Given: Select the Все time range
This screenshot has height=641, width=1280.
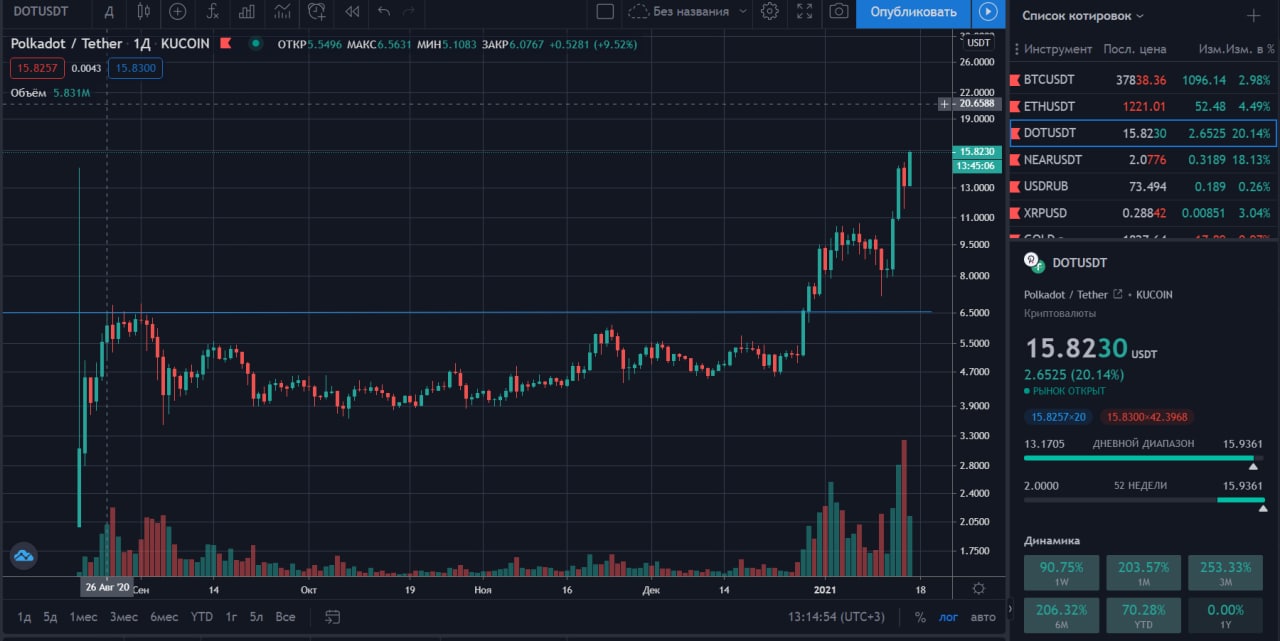Looking at the screenshot, I should 285,617.
